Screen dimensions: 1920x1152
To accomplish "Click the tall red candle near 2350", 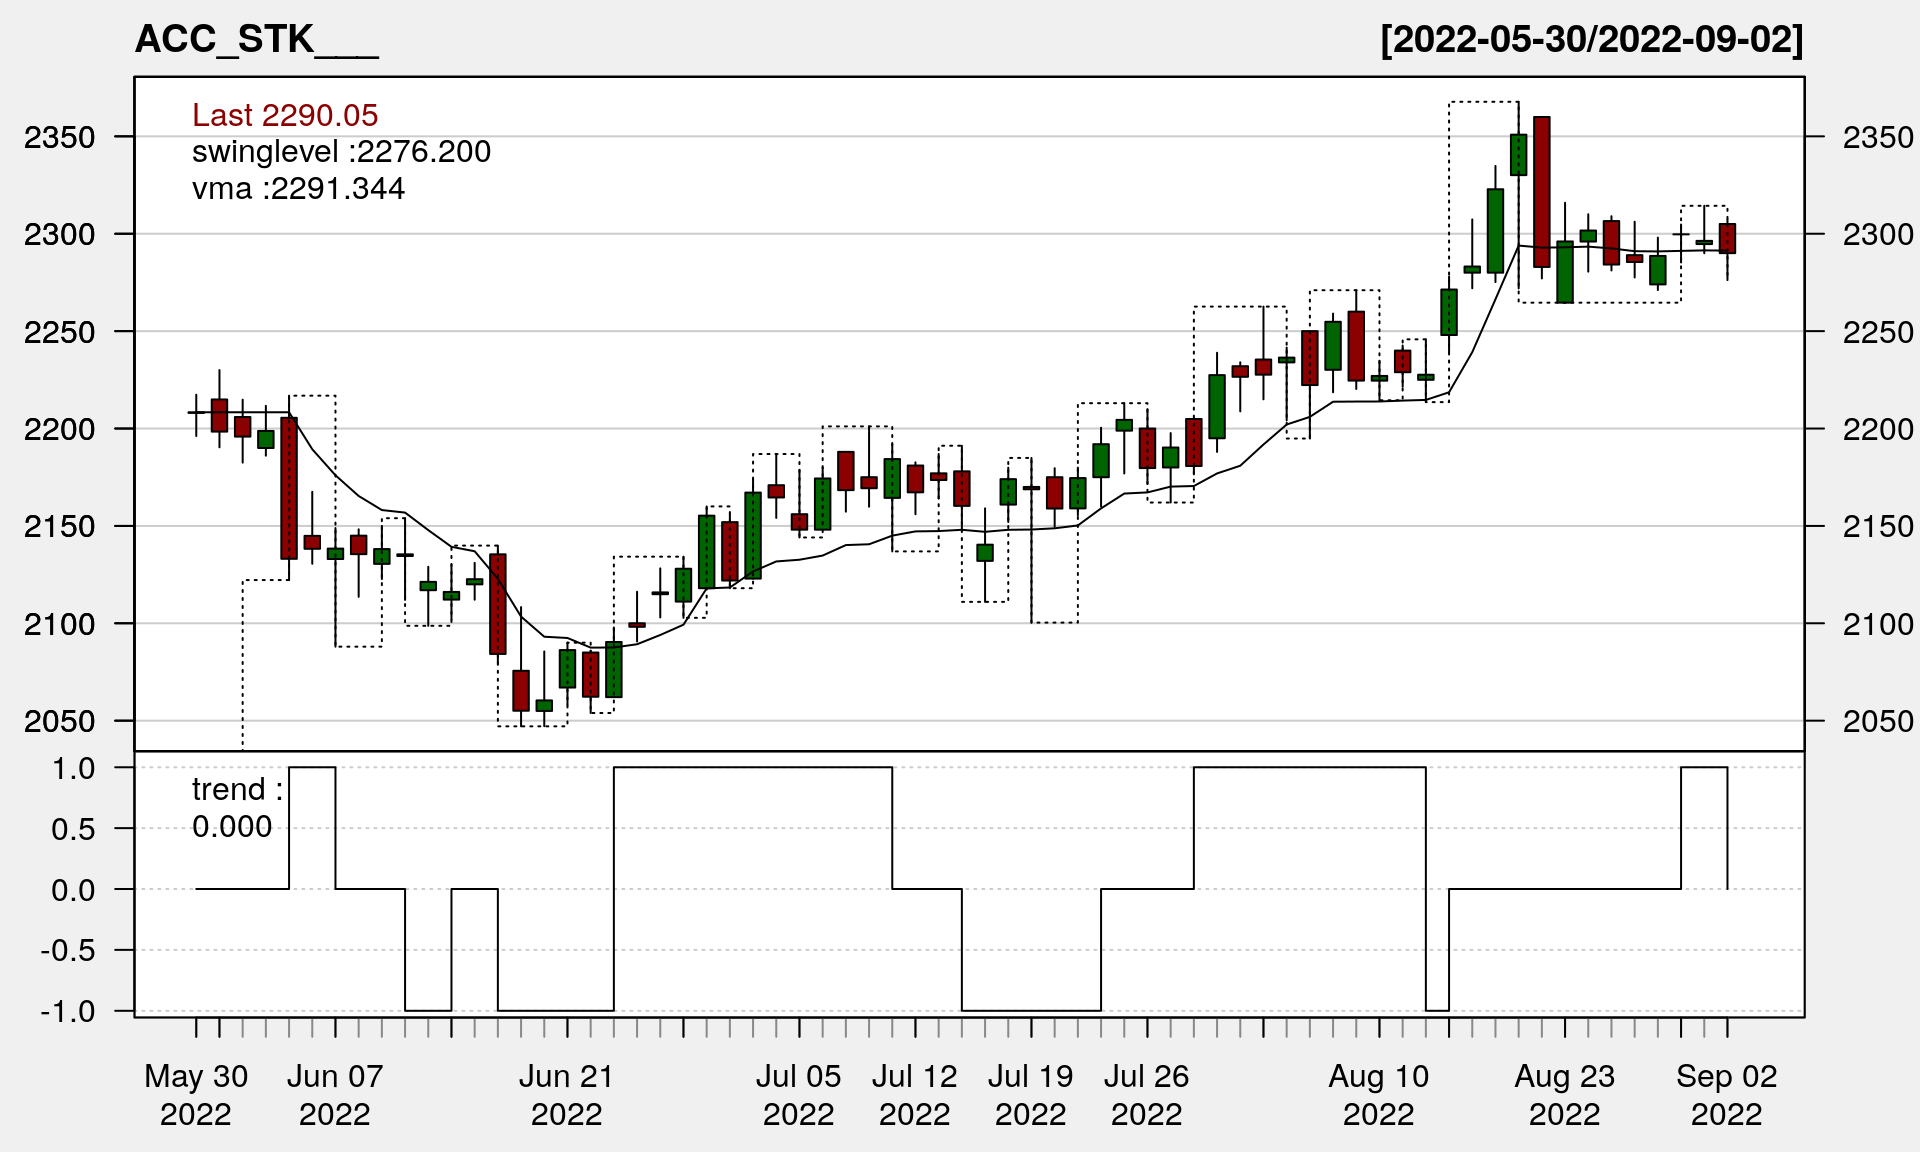I will [1542, 192].
